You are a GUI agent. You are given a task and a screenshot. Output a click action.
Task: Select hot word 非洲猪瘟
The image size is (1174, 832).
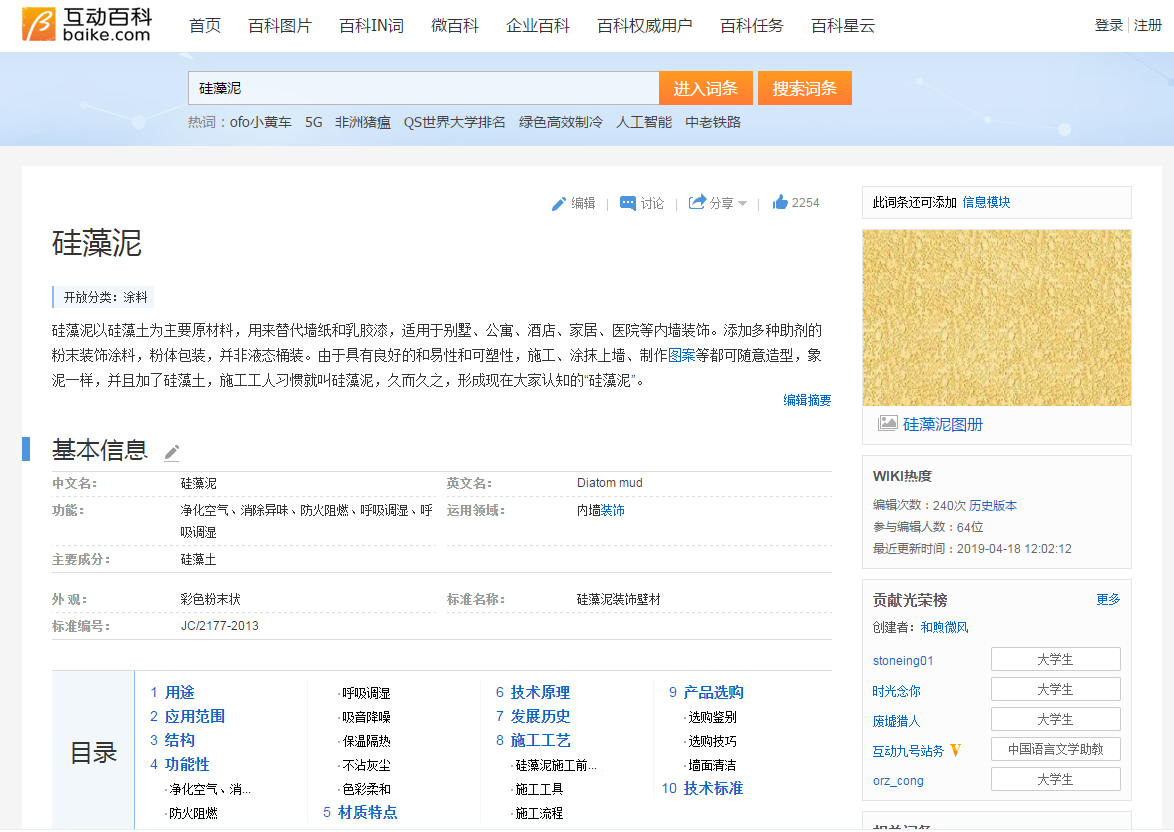[x=362, y=122]
